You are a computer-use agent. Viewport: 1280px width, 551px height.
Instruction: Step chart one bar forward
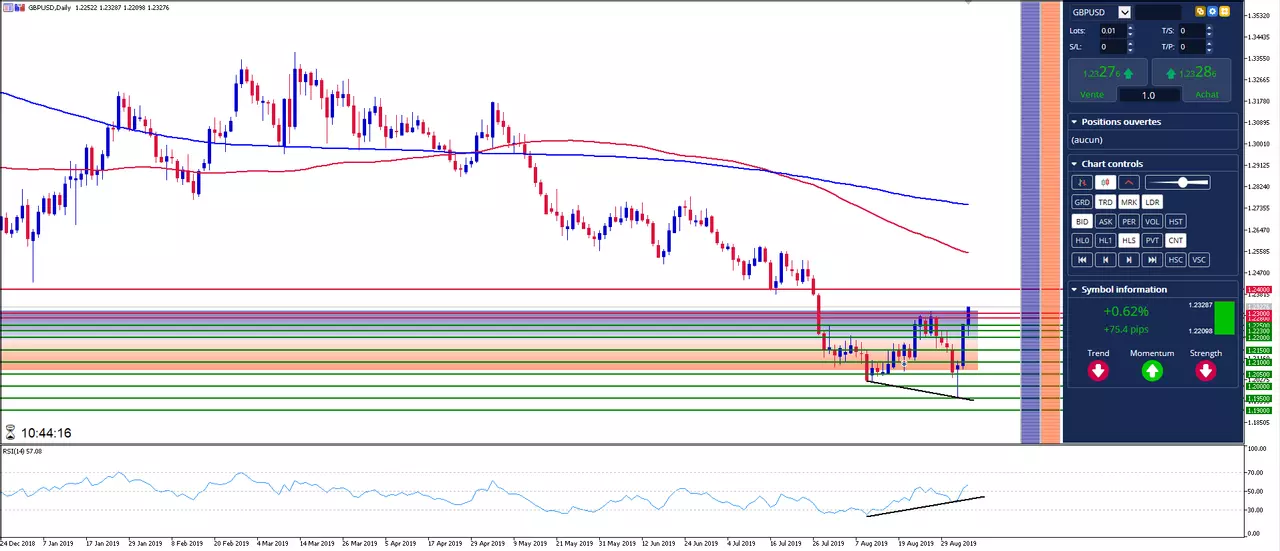1129,260
